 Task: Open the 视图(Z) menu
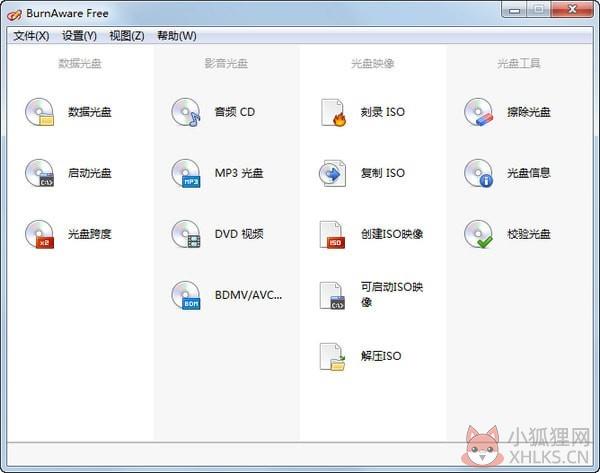click(x=127, y=36)
